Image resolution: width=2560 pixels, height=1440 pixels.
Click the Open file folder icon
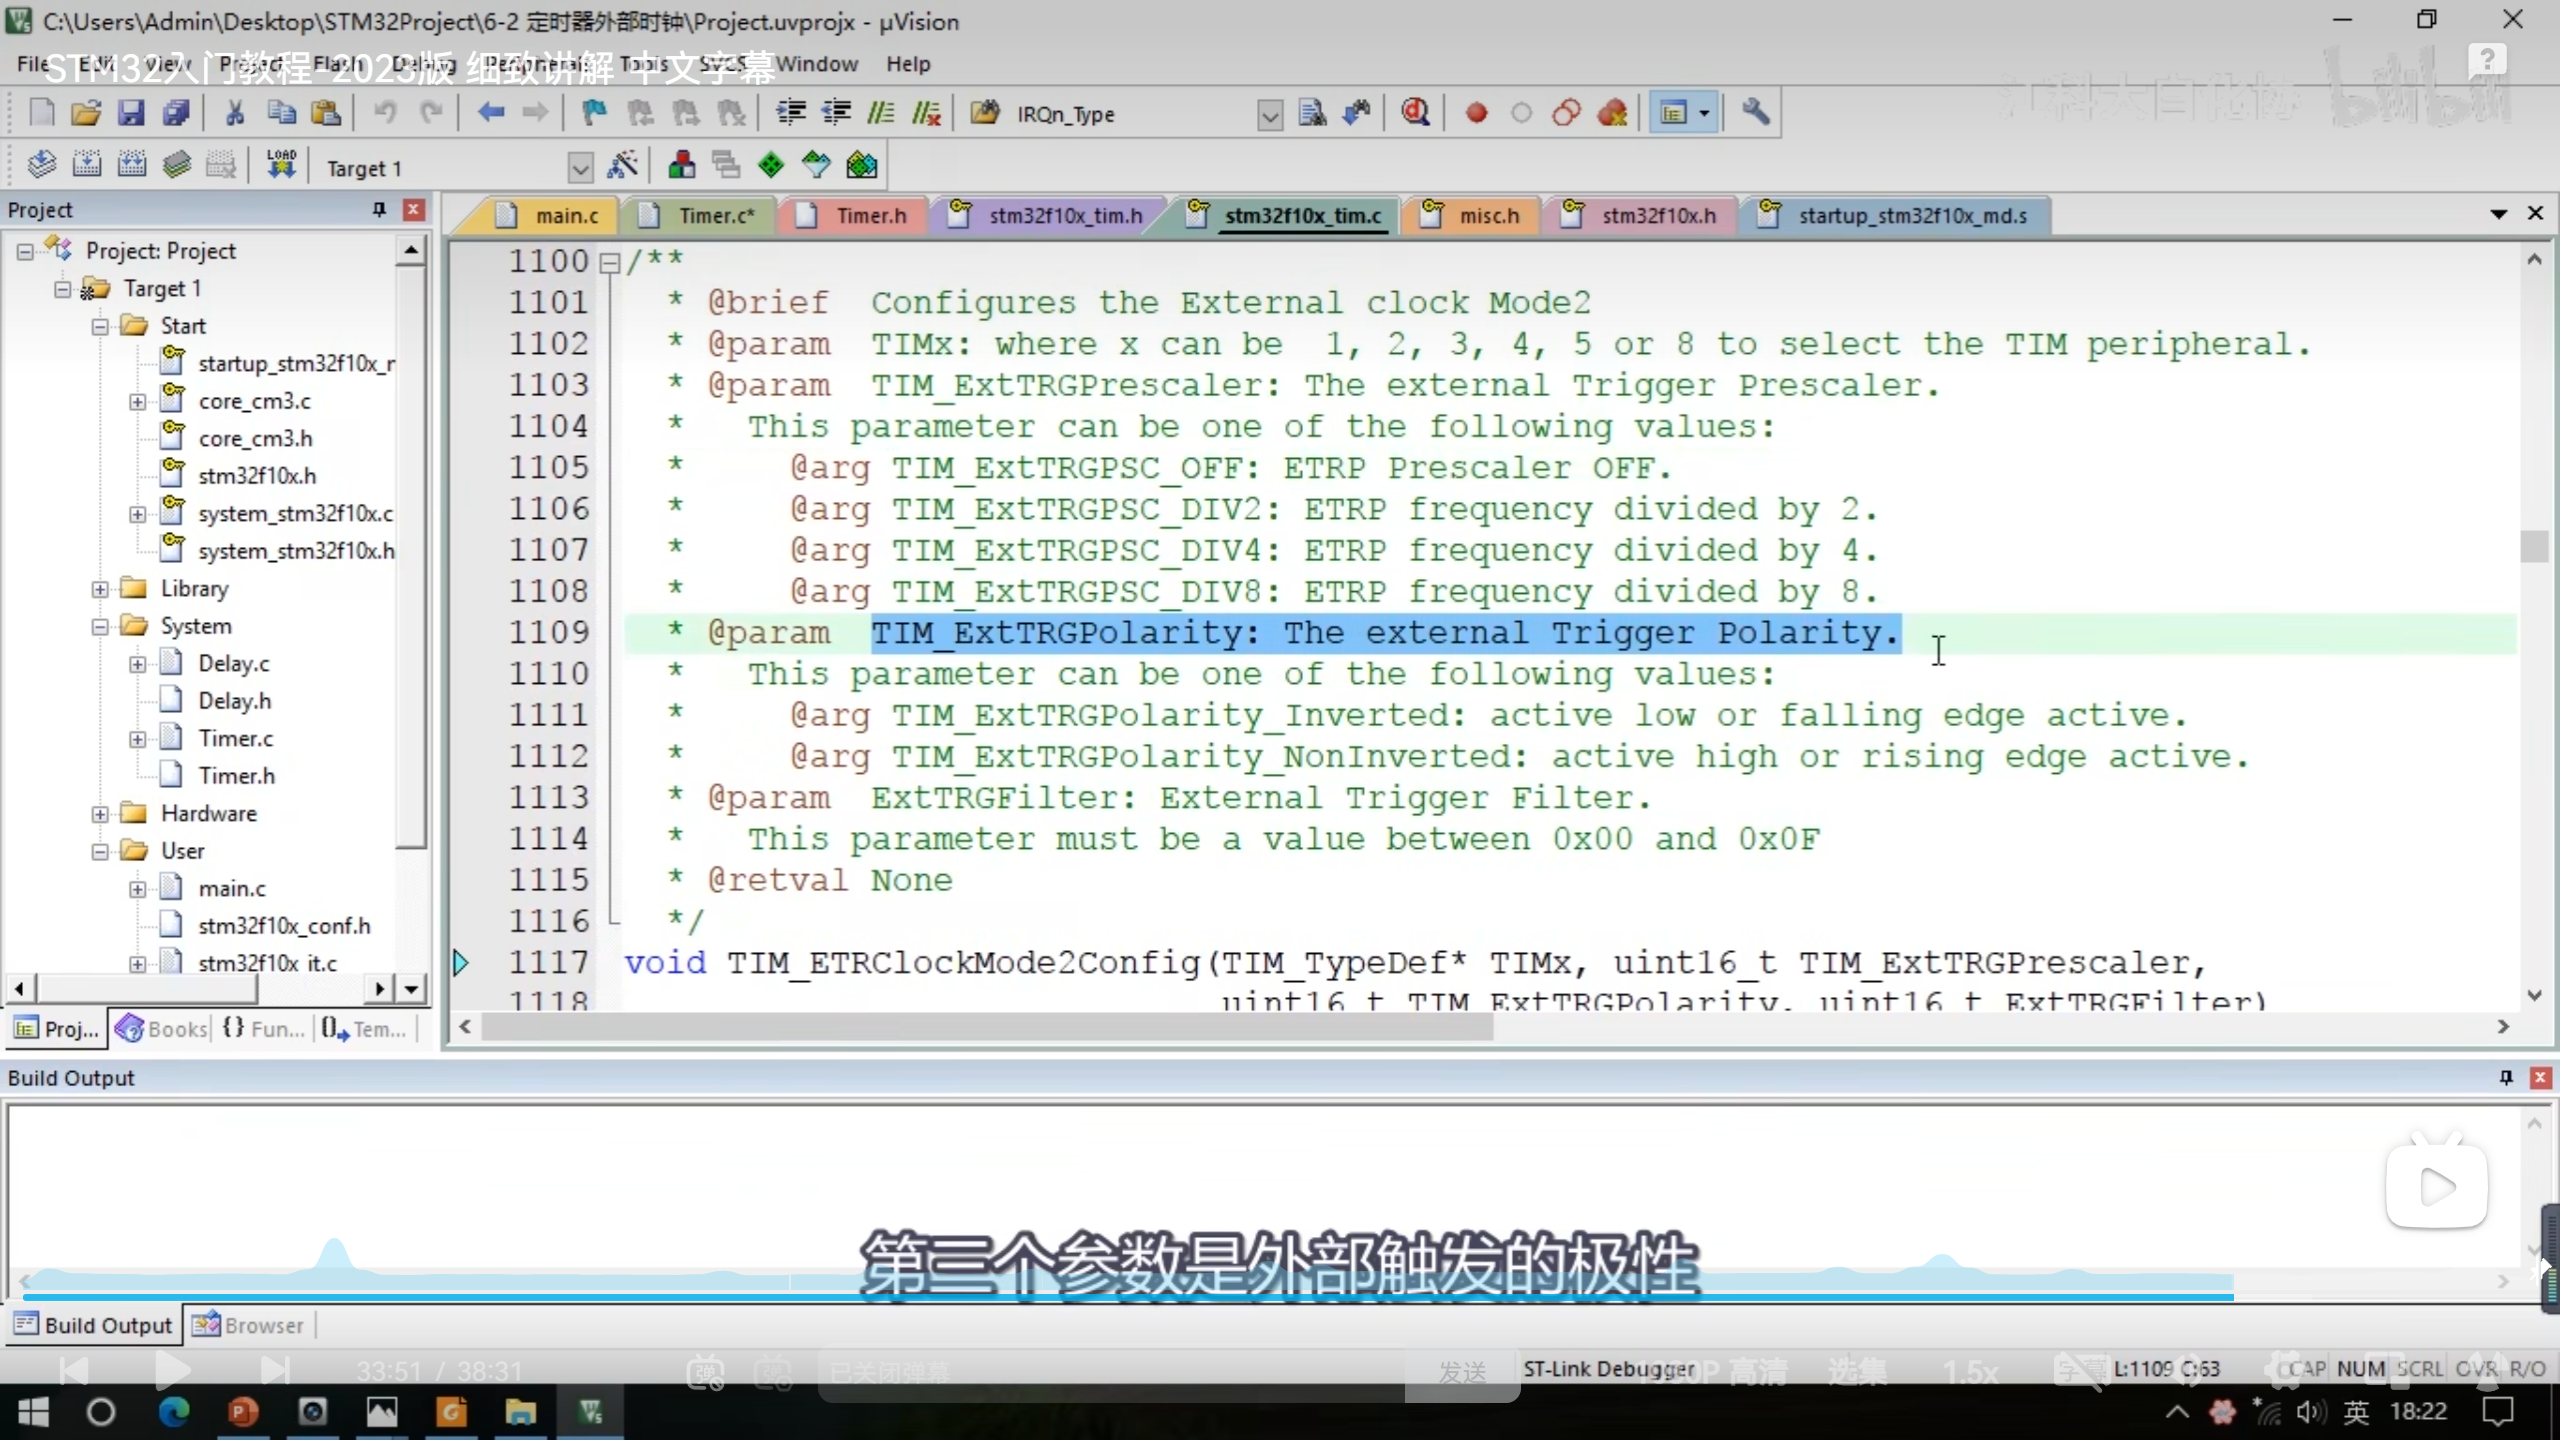coord(86,113)
